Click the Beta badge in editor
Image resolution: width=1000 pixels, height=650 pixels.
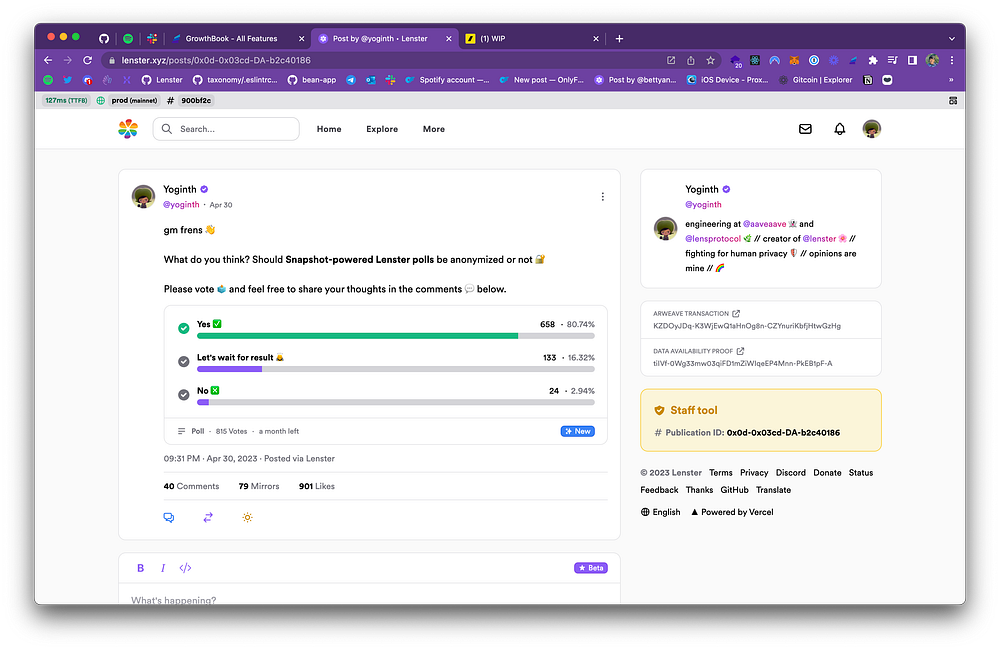click(x=591, y=568)
